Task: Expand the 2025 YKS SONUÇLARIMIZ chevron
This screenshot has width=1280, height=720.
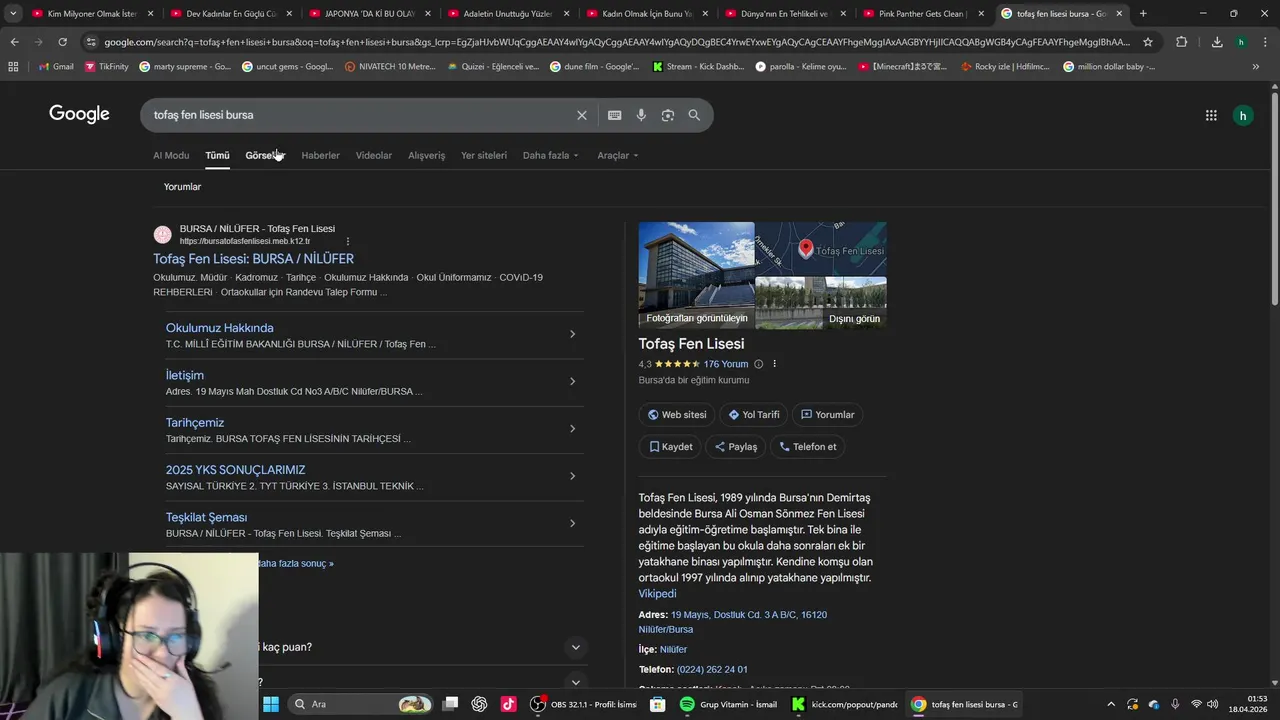Action: (572, 476)
